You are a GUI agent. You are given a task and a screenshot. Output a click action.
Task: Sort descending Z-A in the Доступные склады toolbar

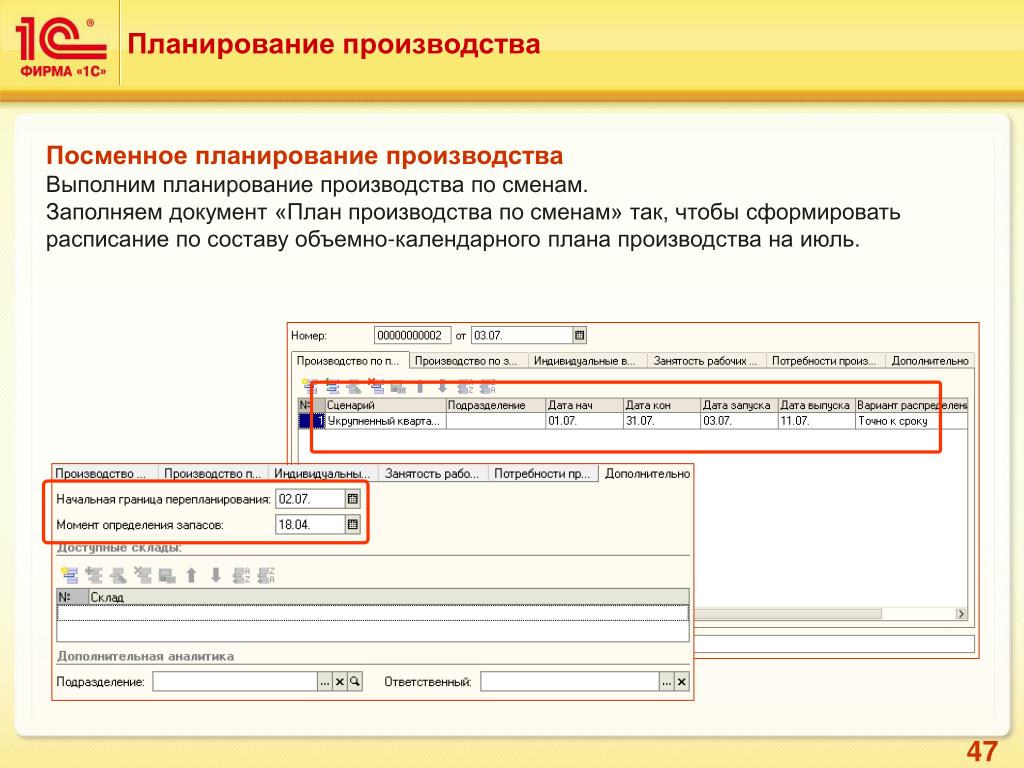click(266, 575)
